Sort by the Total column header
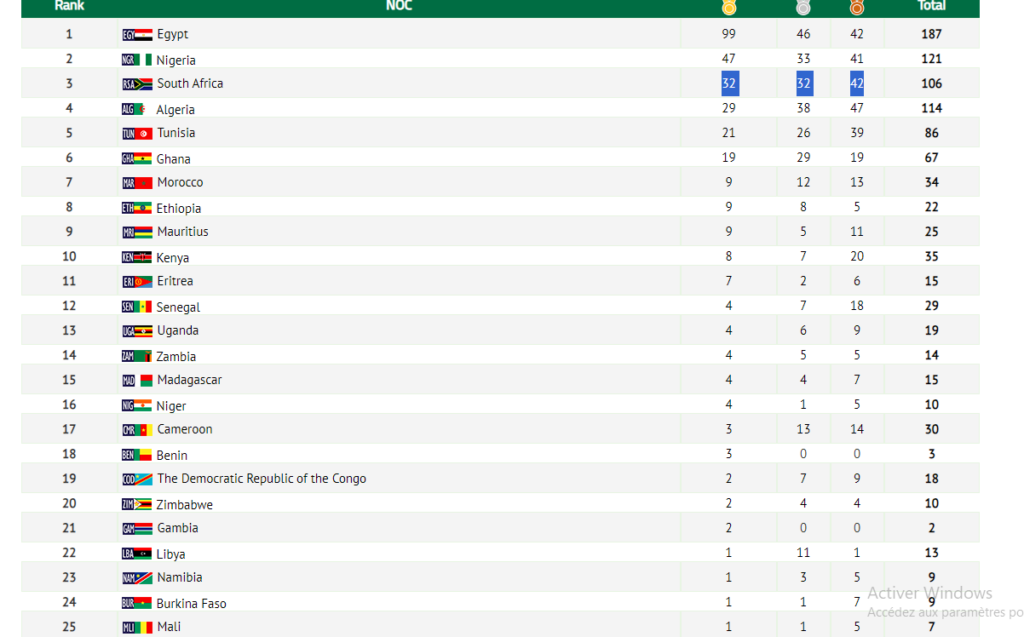Image resolution: width=1024 pixels, height=637 pixels. [x=931, y=6]
